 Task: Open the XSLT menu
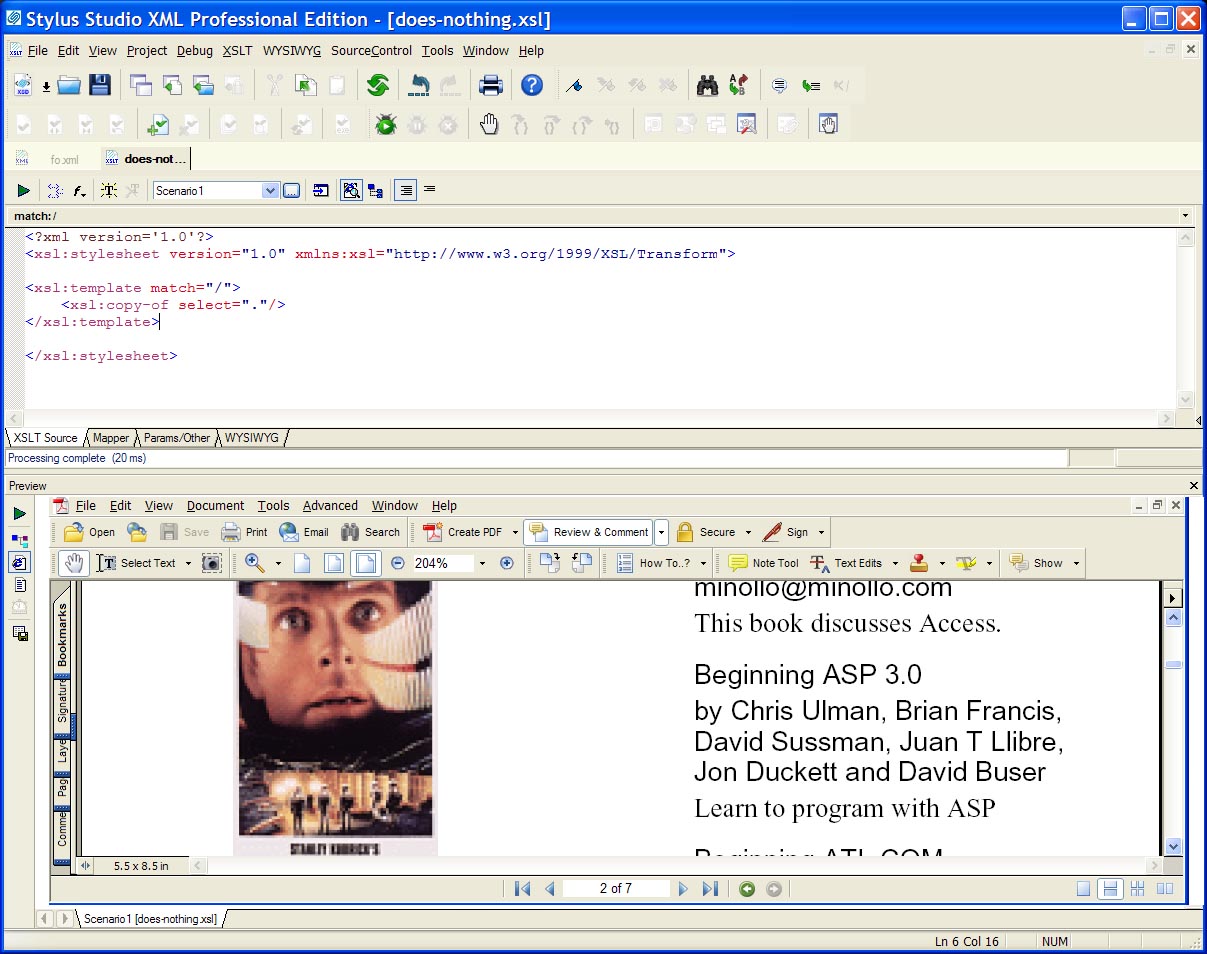237,51
